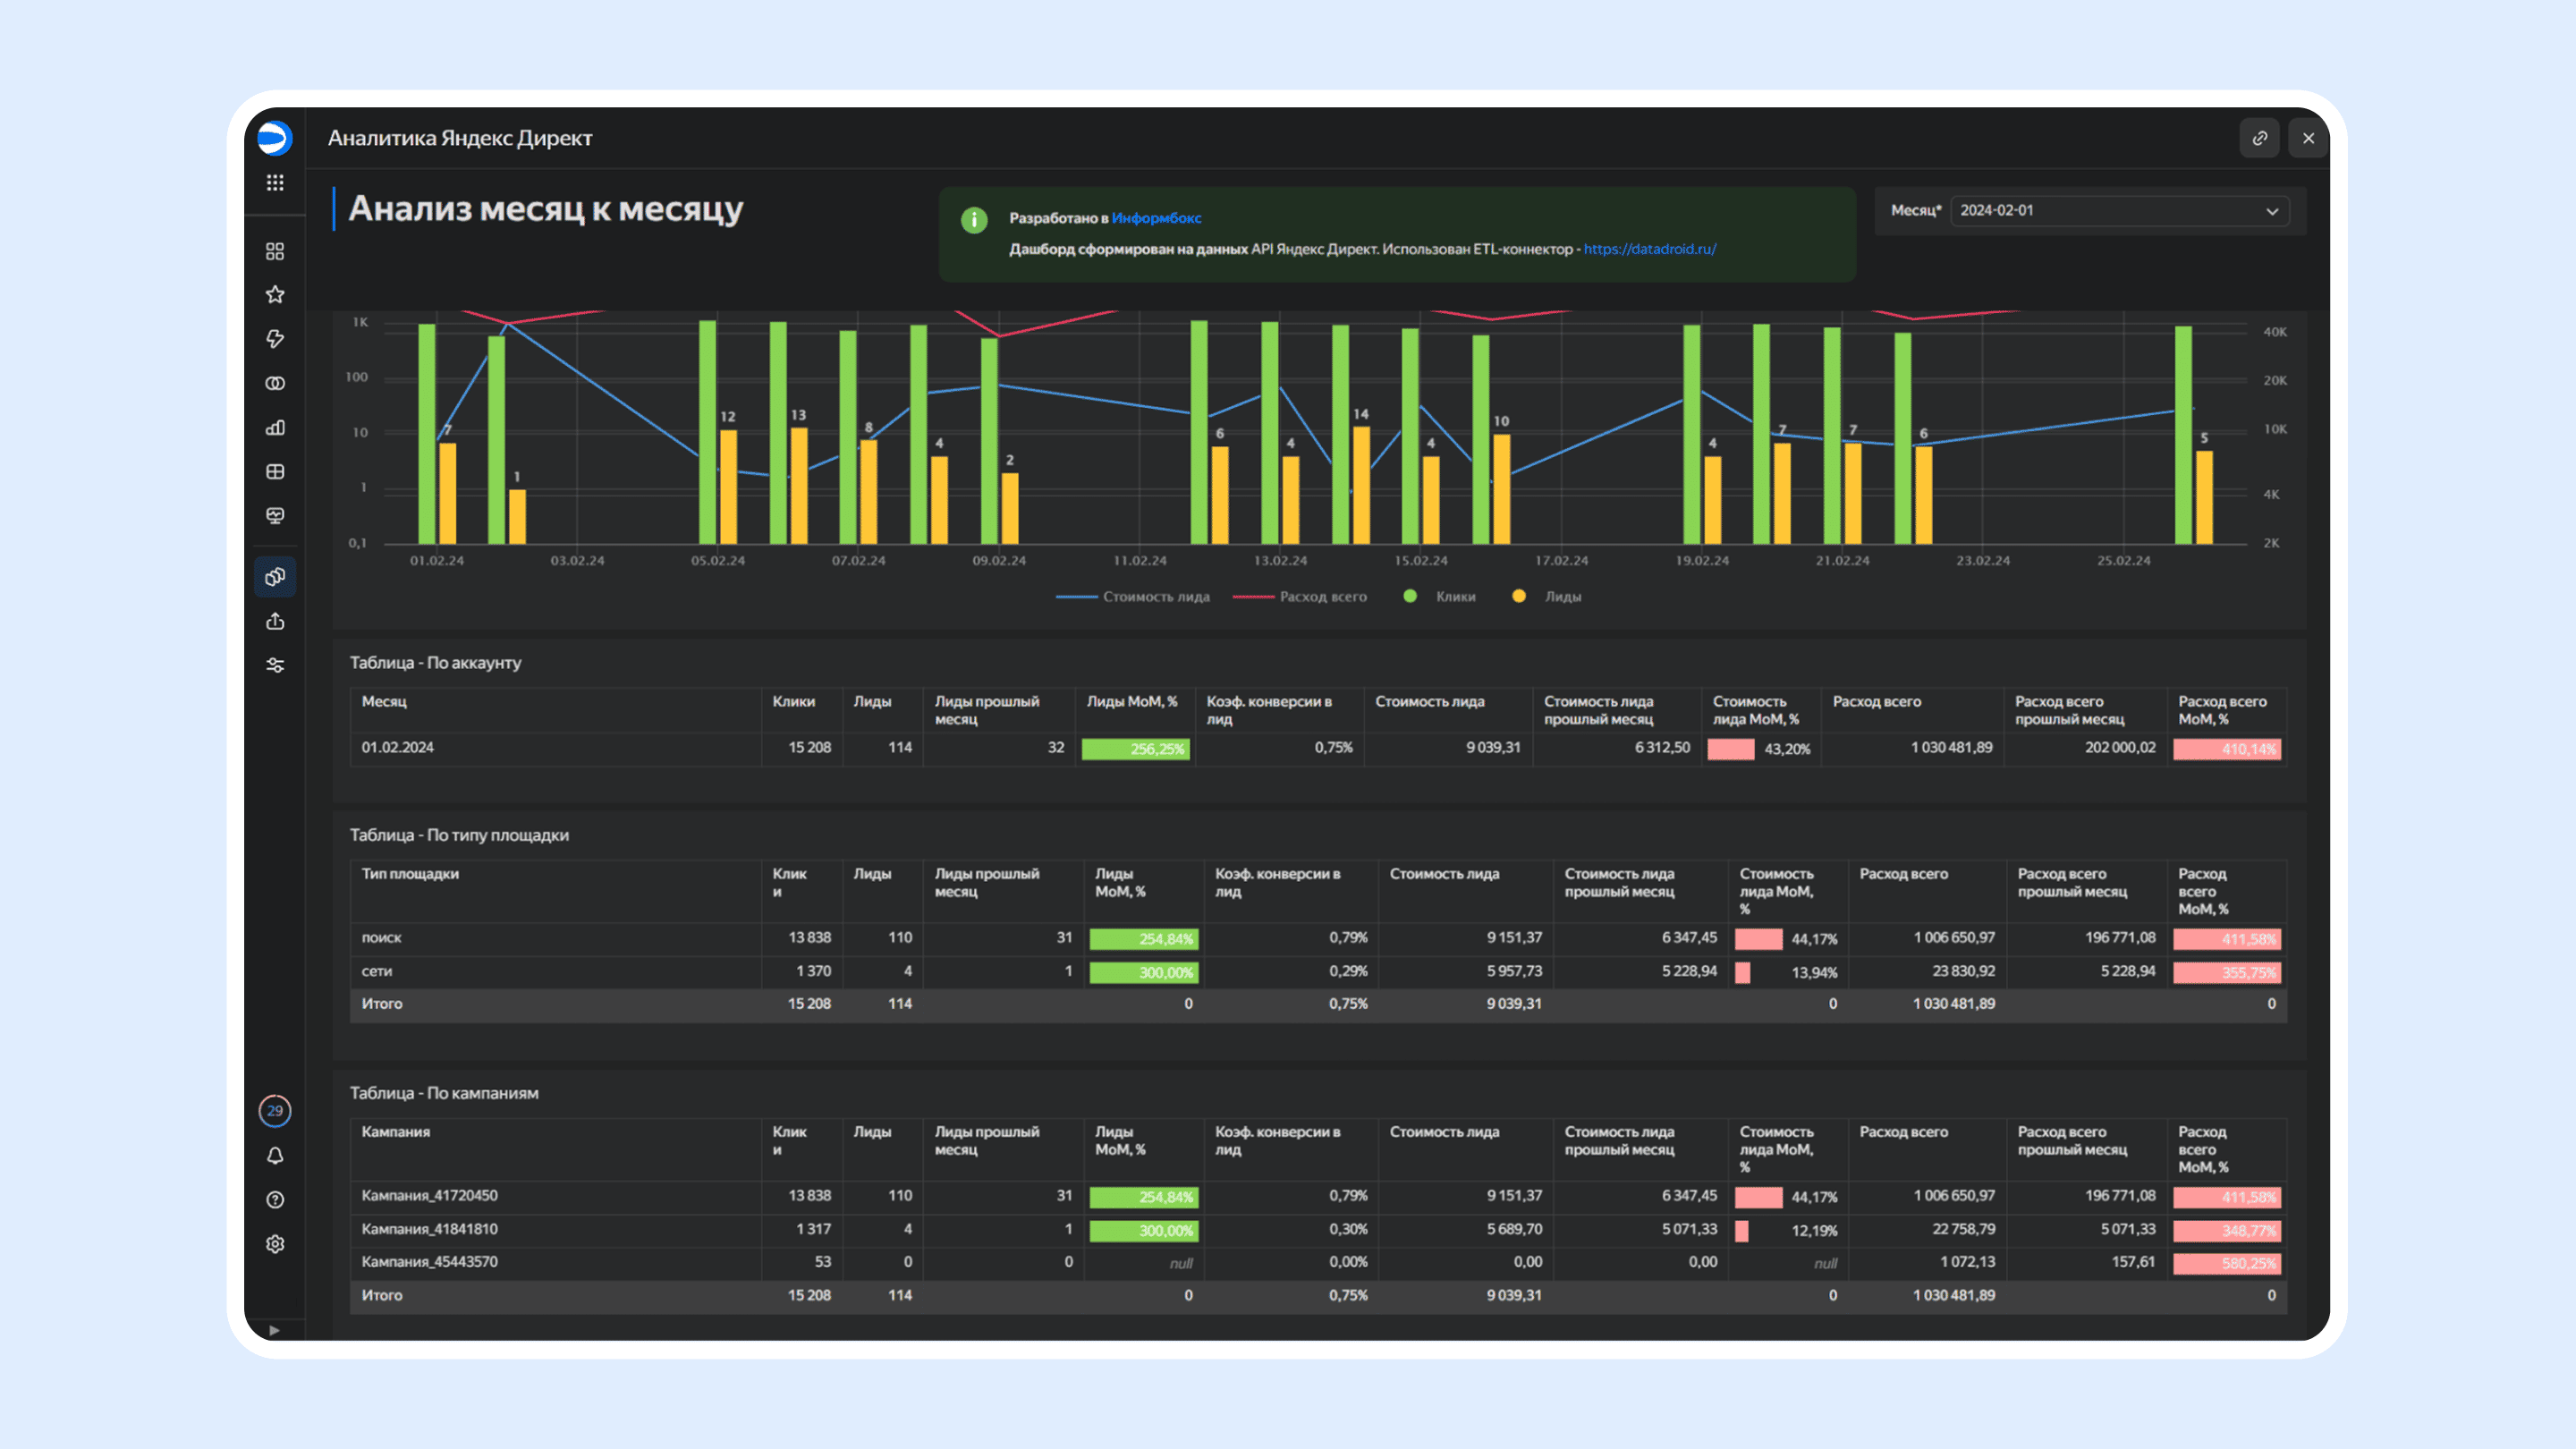Toggle Стоимость лида legend item
Viewport: 2576px width, 1449px height.
coord(1133,597)
